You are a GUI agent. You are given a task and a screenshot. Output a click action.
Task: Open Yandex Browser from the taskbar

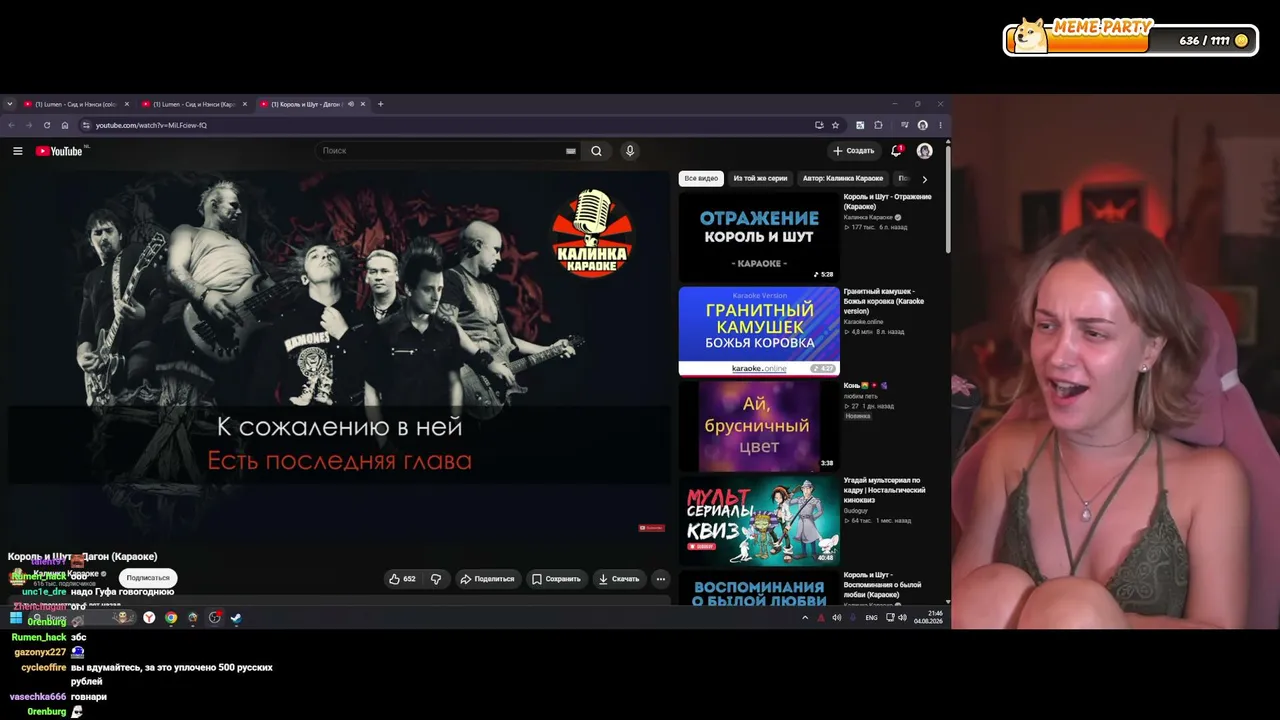point(149,618)
